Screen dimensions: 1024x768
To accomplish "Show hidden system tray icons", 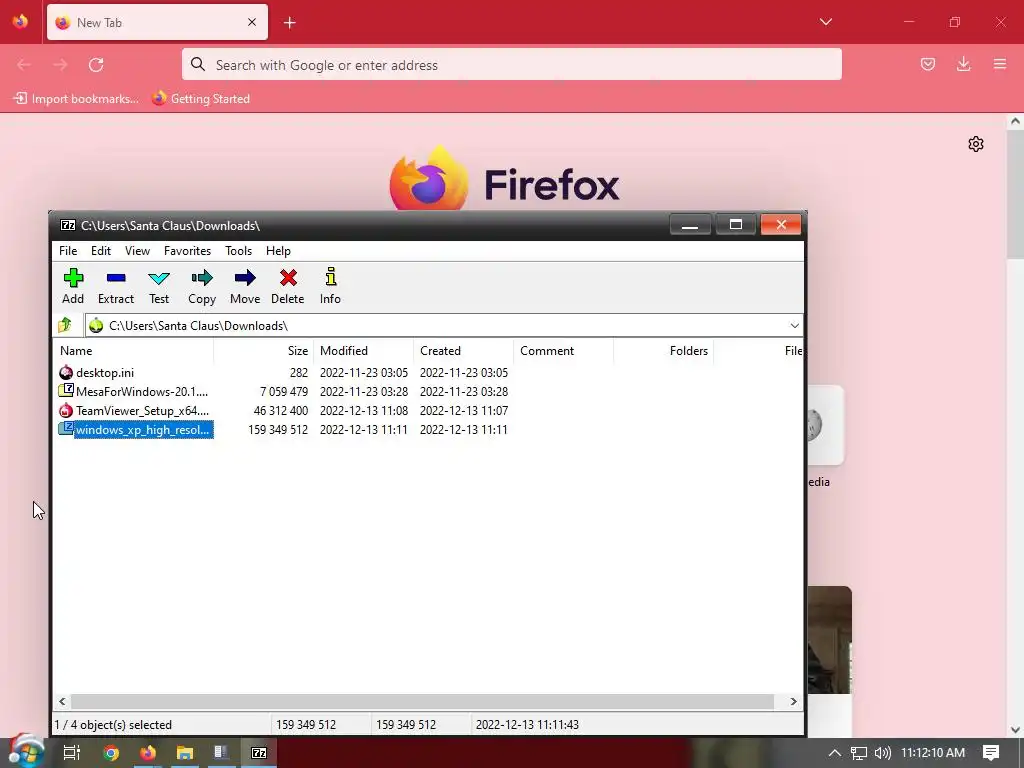I will pos(835,752).
